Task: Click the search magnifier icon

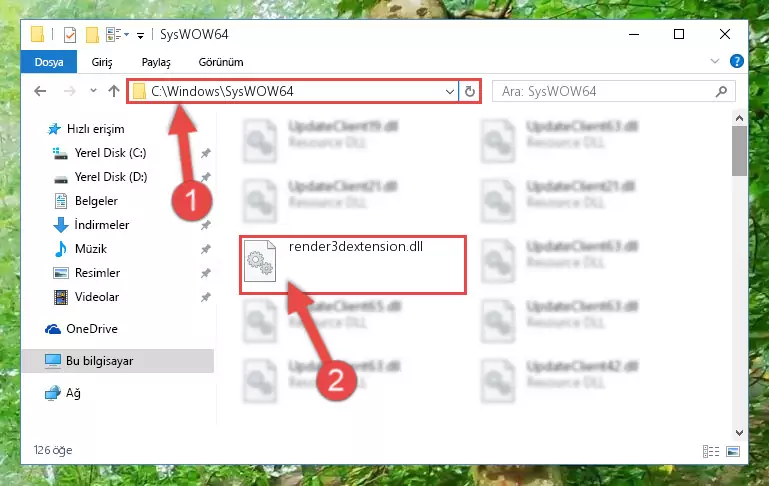Action: point(721,91)
